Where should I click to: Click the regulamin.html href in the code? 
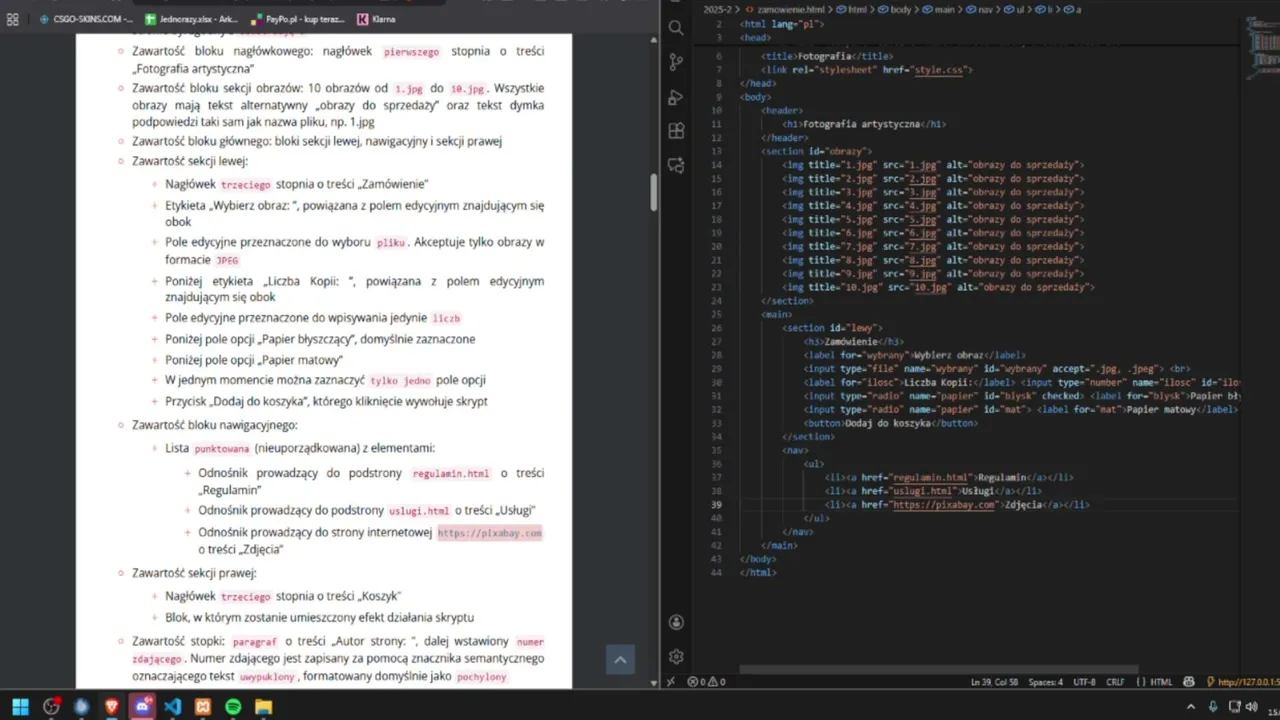coord(930,478)
